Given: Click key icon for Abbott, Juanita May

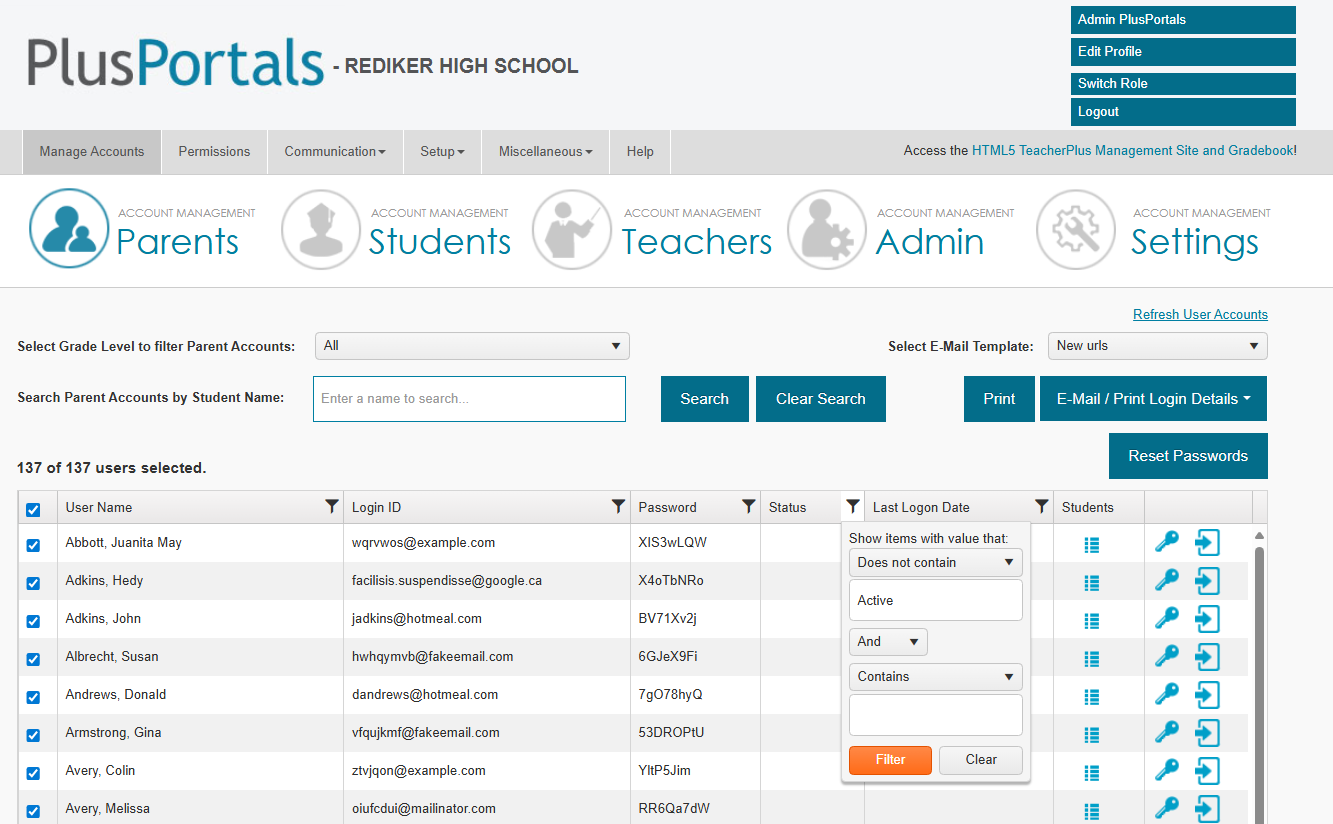Looking at the screenshot, I should coord(1167,542).
